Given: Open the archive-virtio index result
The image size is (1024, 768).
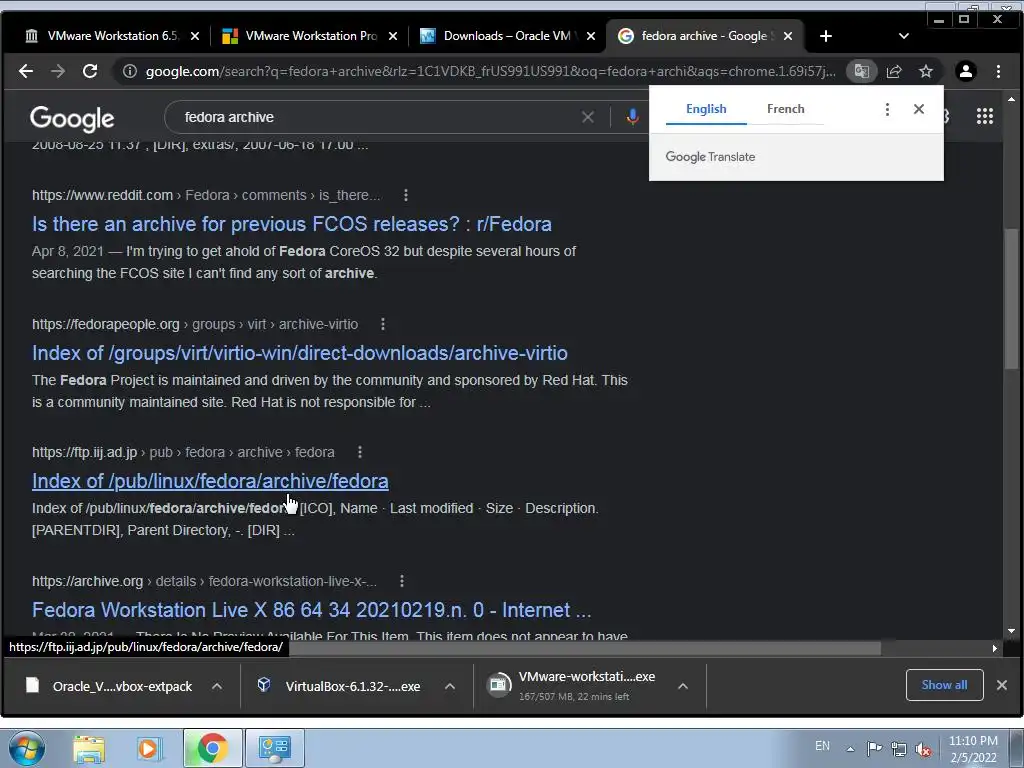Looking at the screenshot, I should click(x=300, y=353).
